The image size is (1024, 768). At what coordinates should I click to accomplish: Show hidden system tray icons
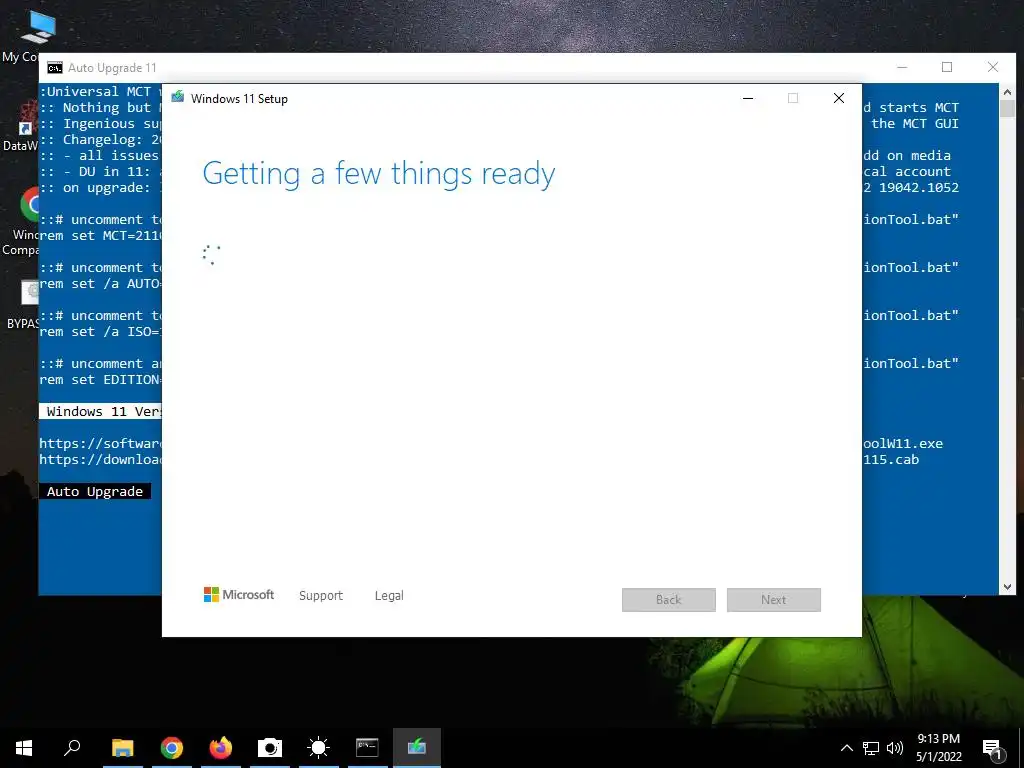pyautogui.click(x=846, y=748)
